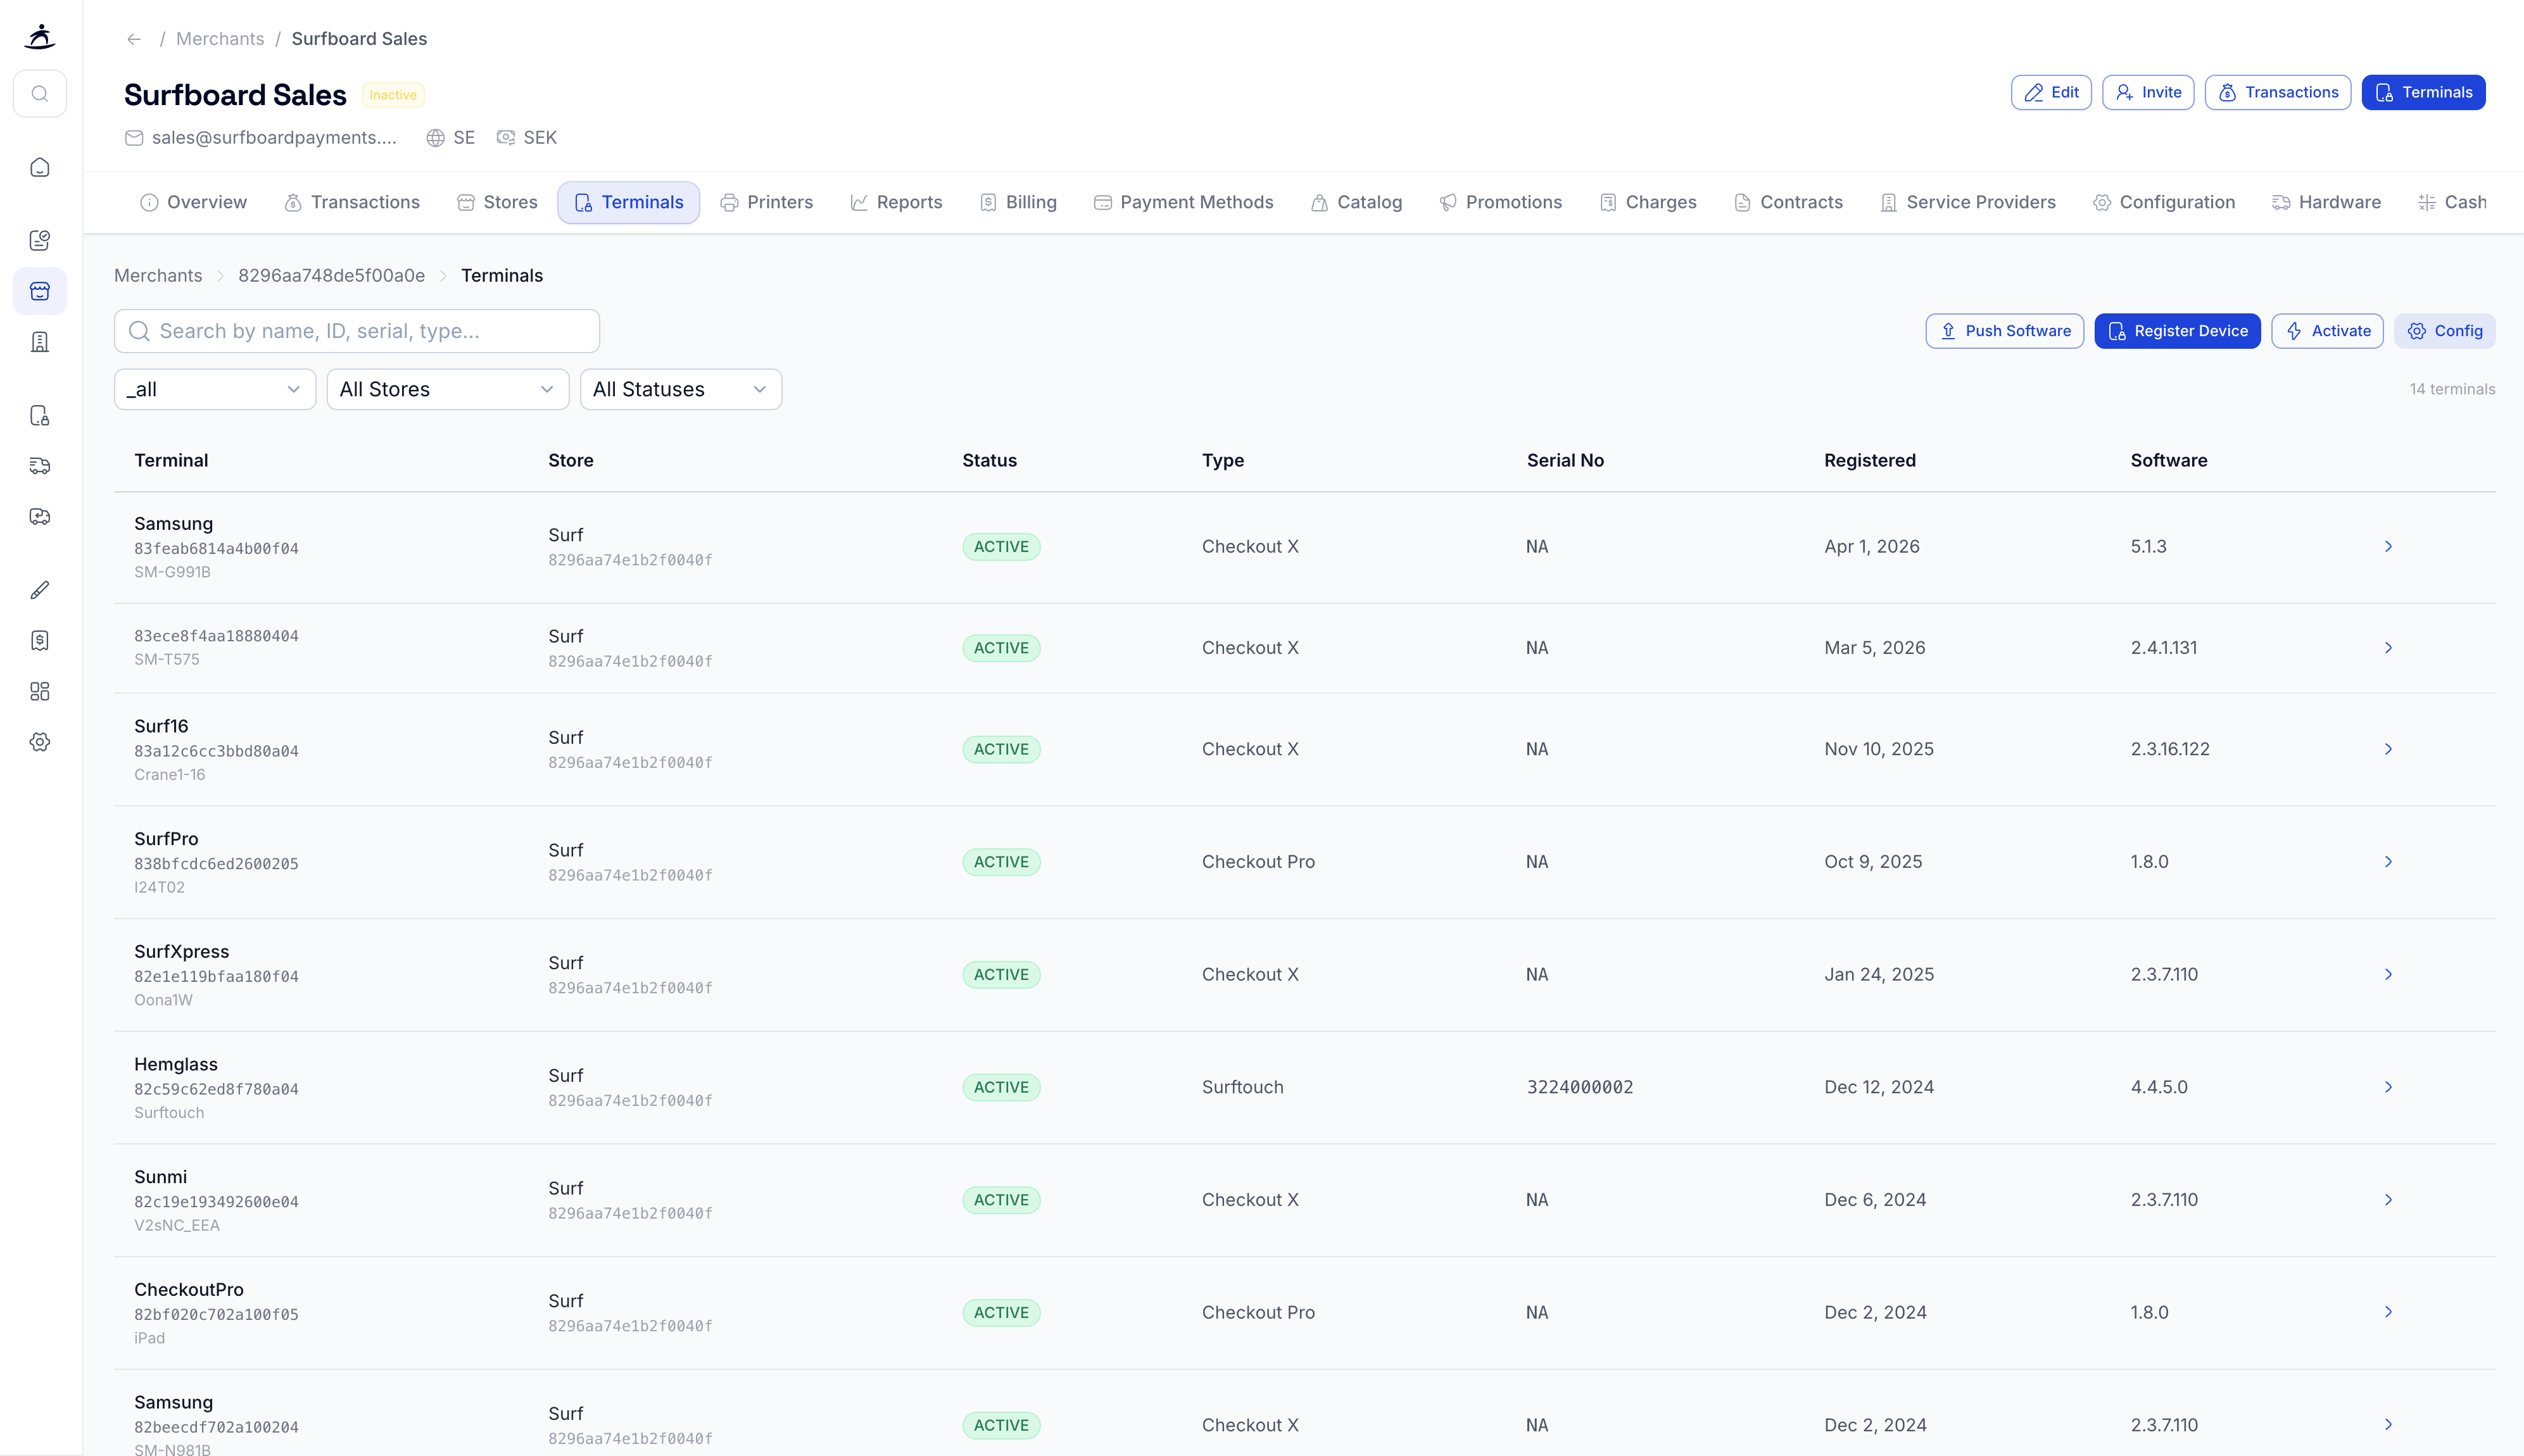
Task: Focus the terminal search input field
Action: [357, 331]
